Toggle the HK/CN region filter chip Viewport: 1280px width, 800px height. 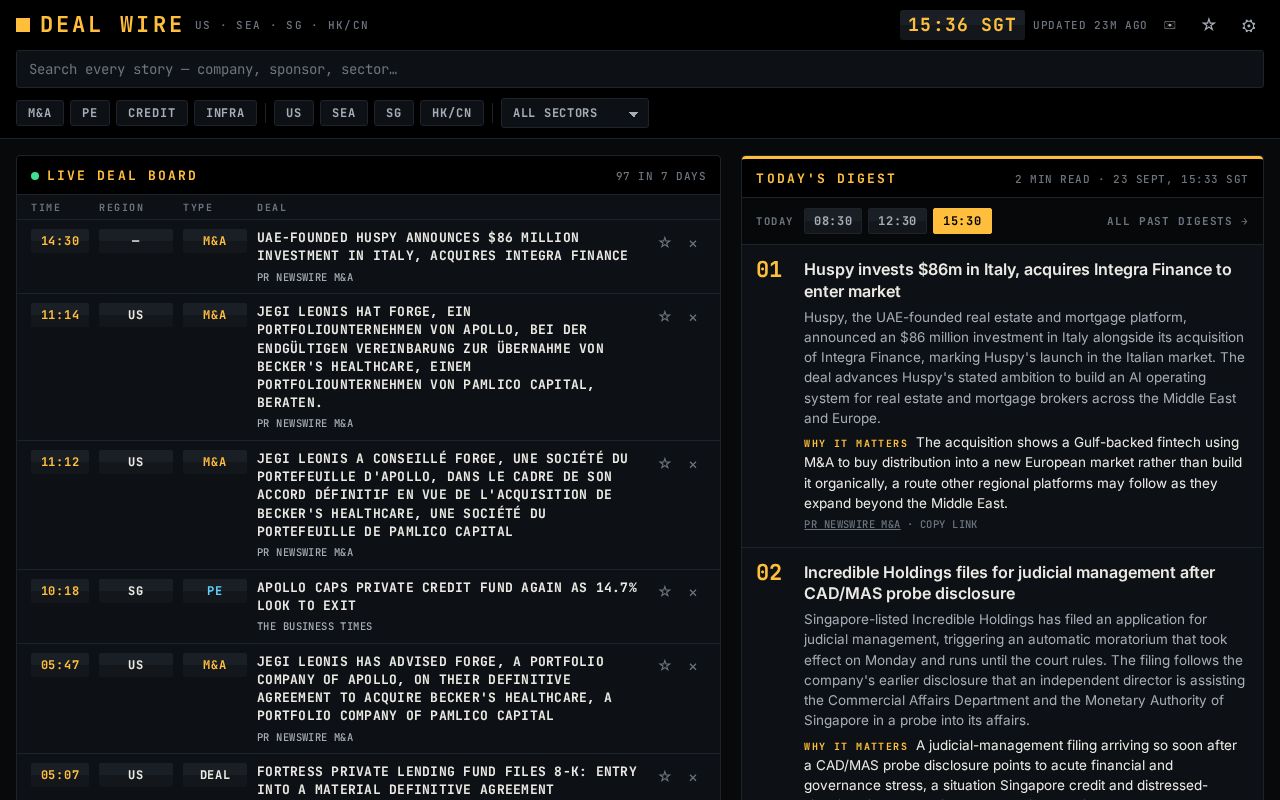pos(452,113)
